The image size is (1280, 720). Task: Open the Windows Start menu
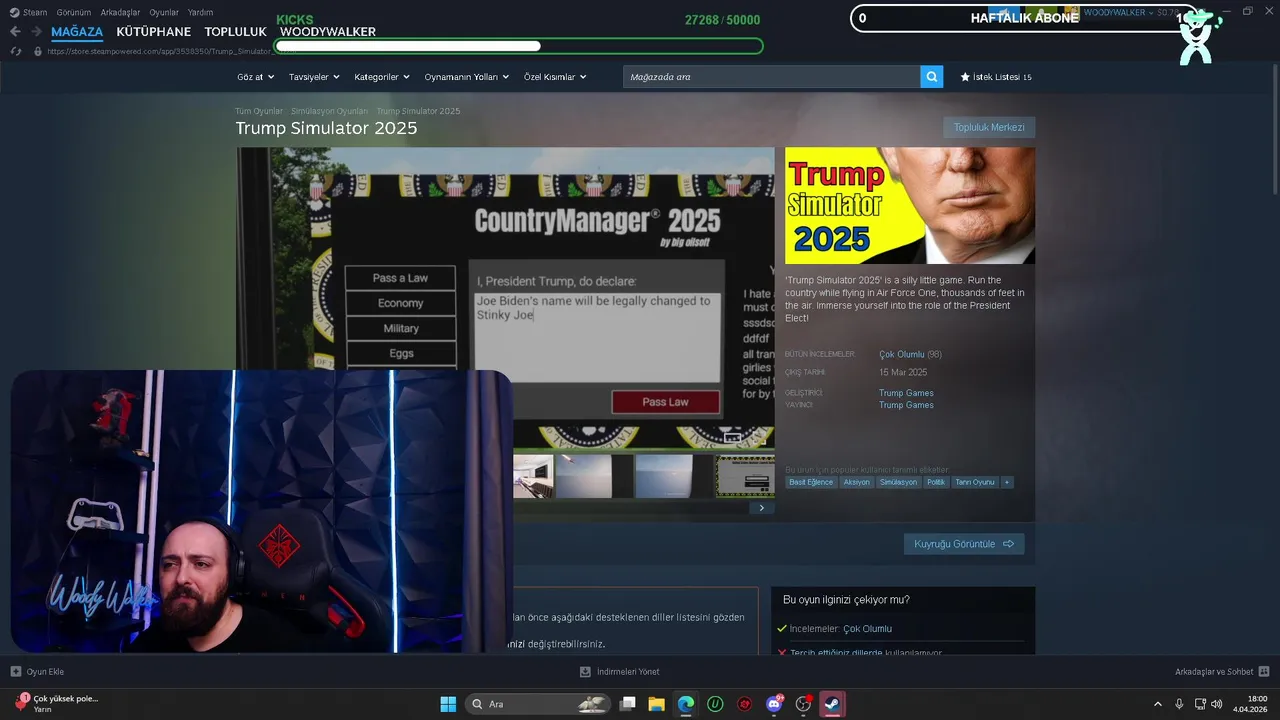[x=448, y=704]
